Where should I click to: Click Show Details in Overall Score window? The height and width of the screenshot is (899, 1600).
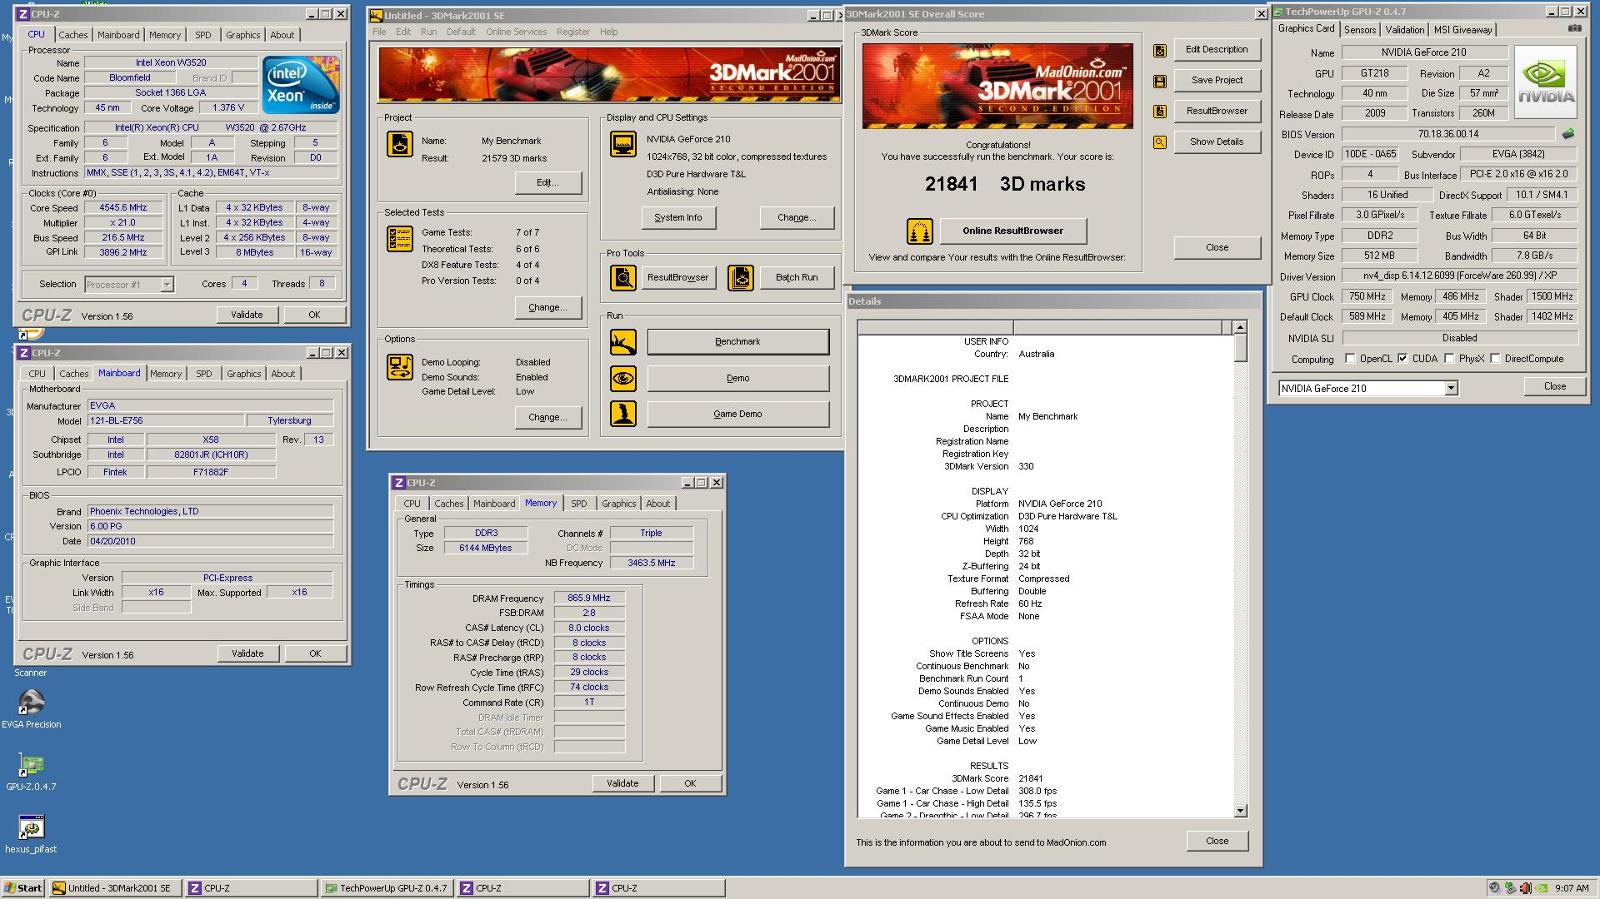pos(1217,142)
